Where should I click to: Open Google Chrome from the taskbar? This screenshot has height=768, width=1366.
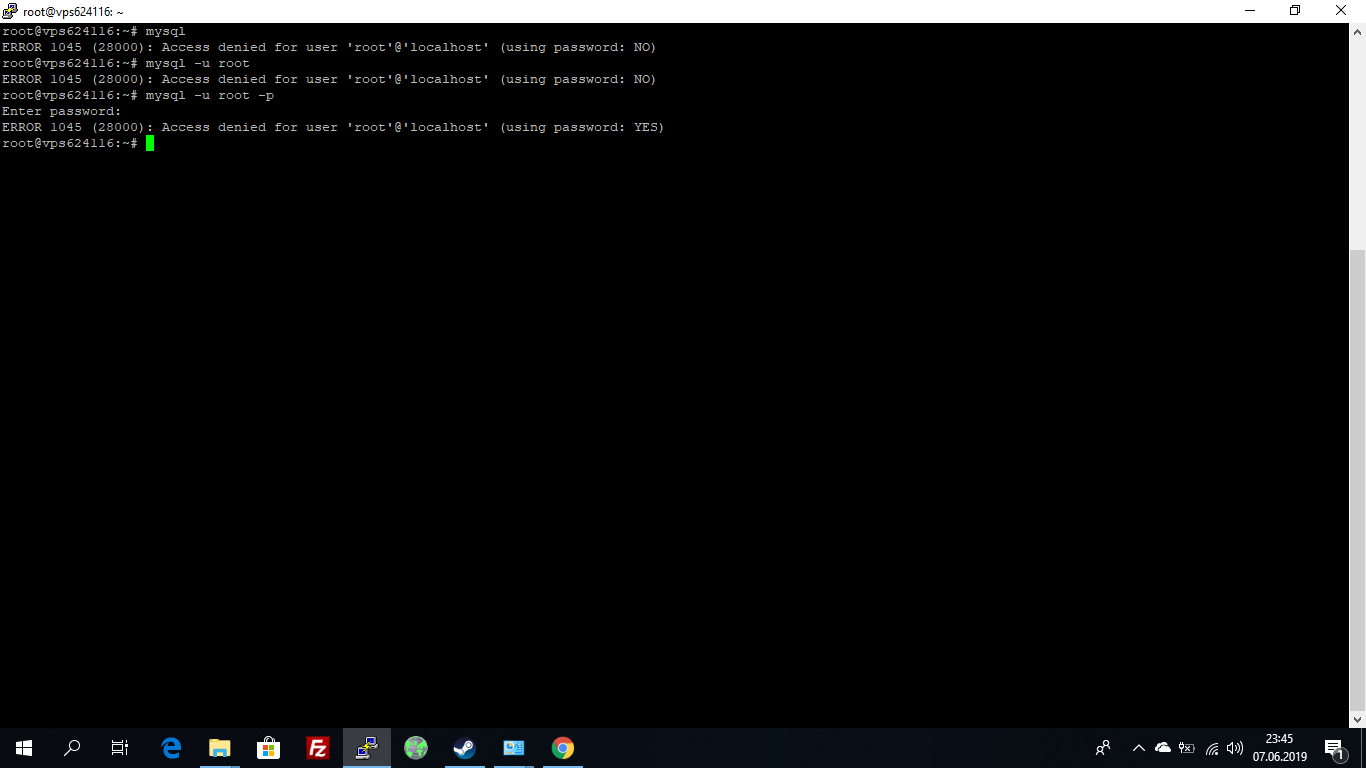(563, 748)
